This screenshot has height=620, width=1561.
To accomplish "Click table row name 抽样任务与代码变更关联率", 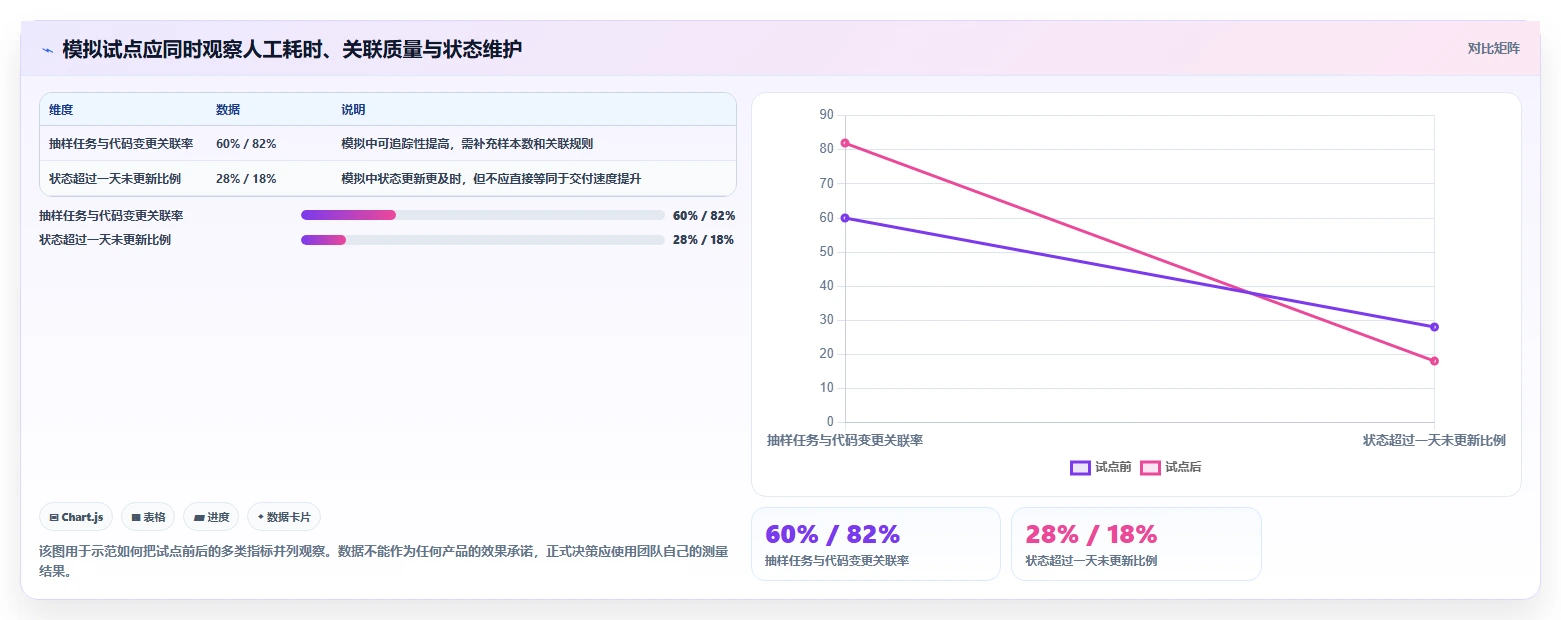I will click(x=121, y=144).
